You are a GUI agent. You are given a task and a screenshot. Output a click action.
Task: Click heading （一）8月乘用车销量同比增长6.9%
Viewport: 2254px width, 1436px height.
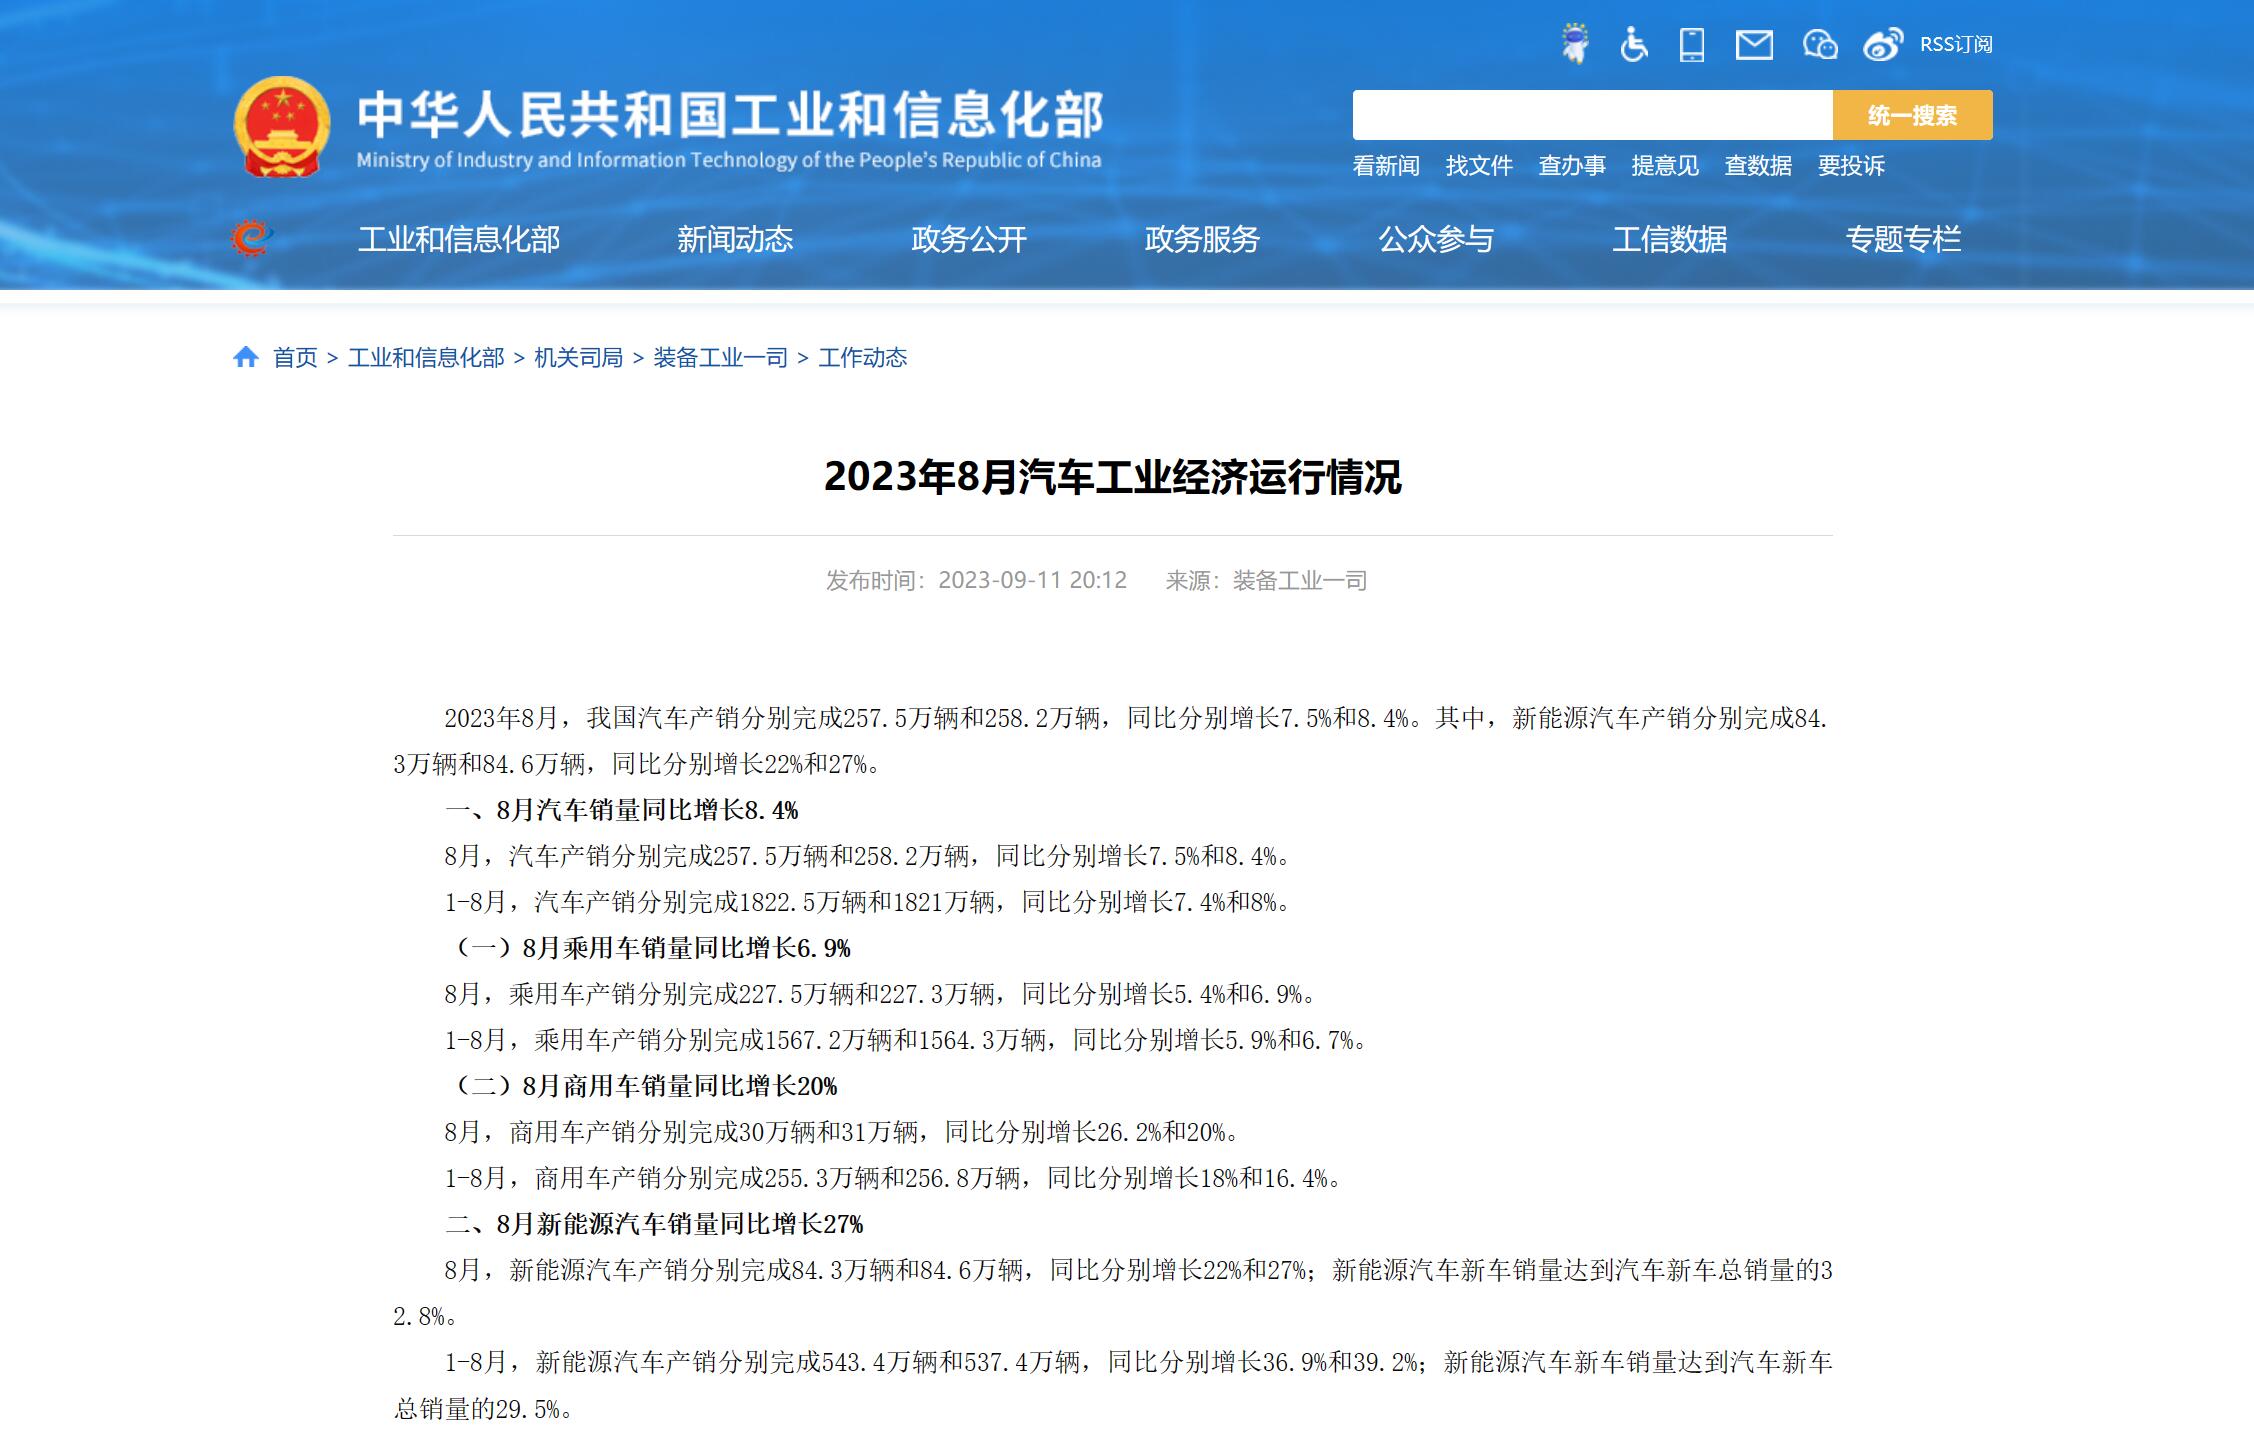(x=648, y=948)
